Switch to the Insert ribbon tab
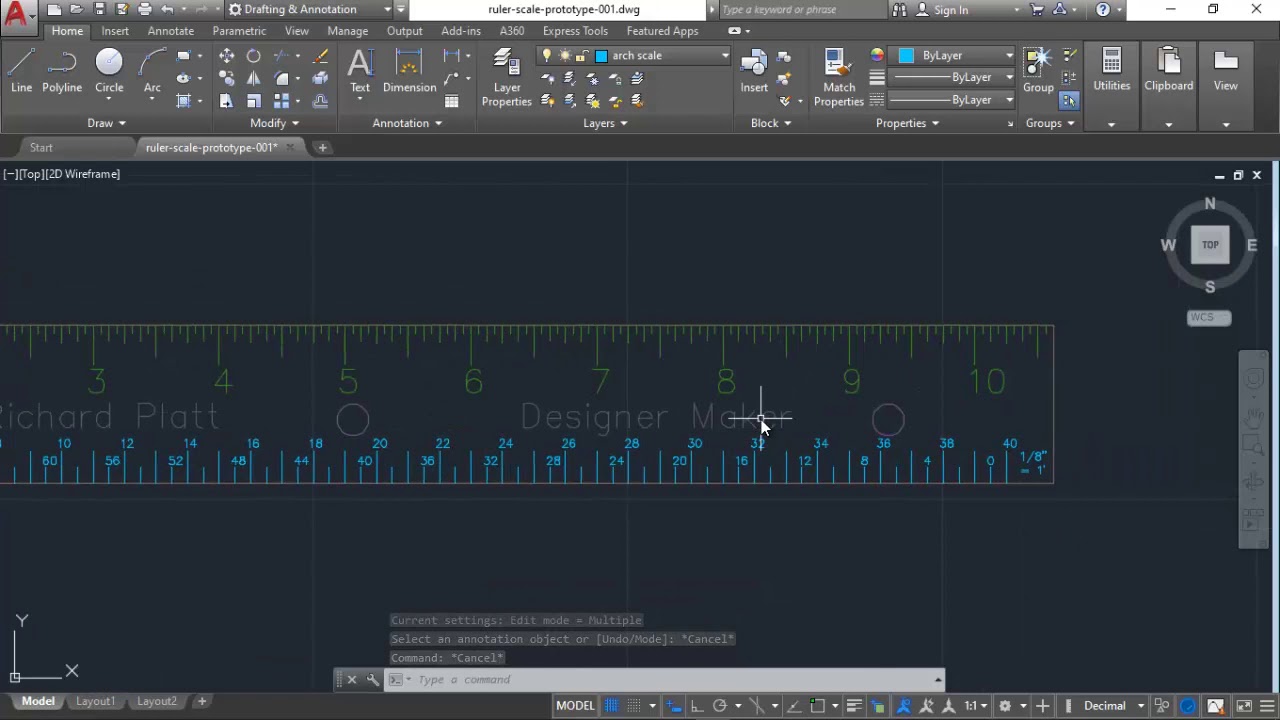This screenshot has height=720, width=1280. coord(115,31)
